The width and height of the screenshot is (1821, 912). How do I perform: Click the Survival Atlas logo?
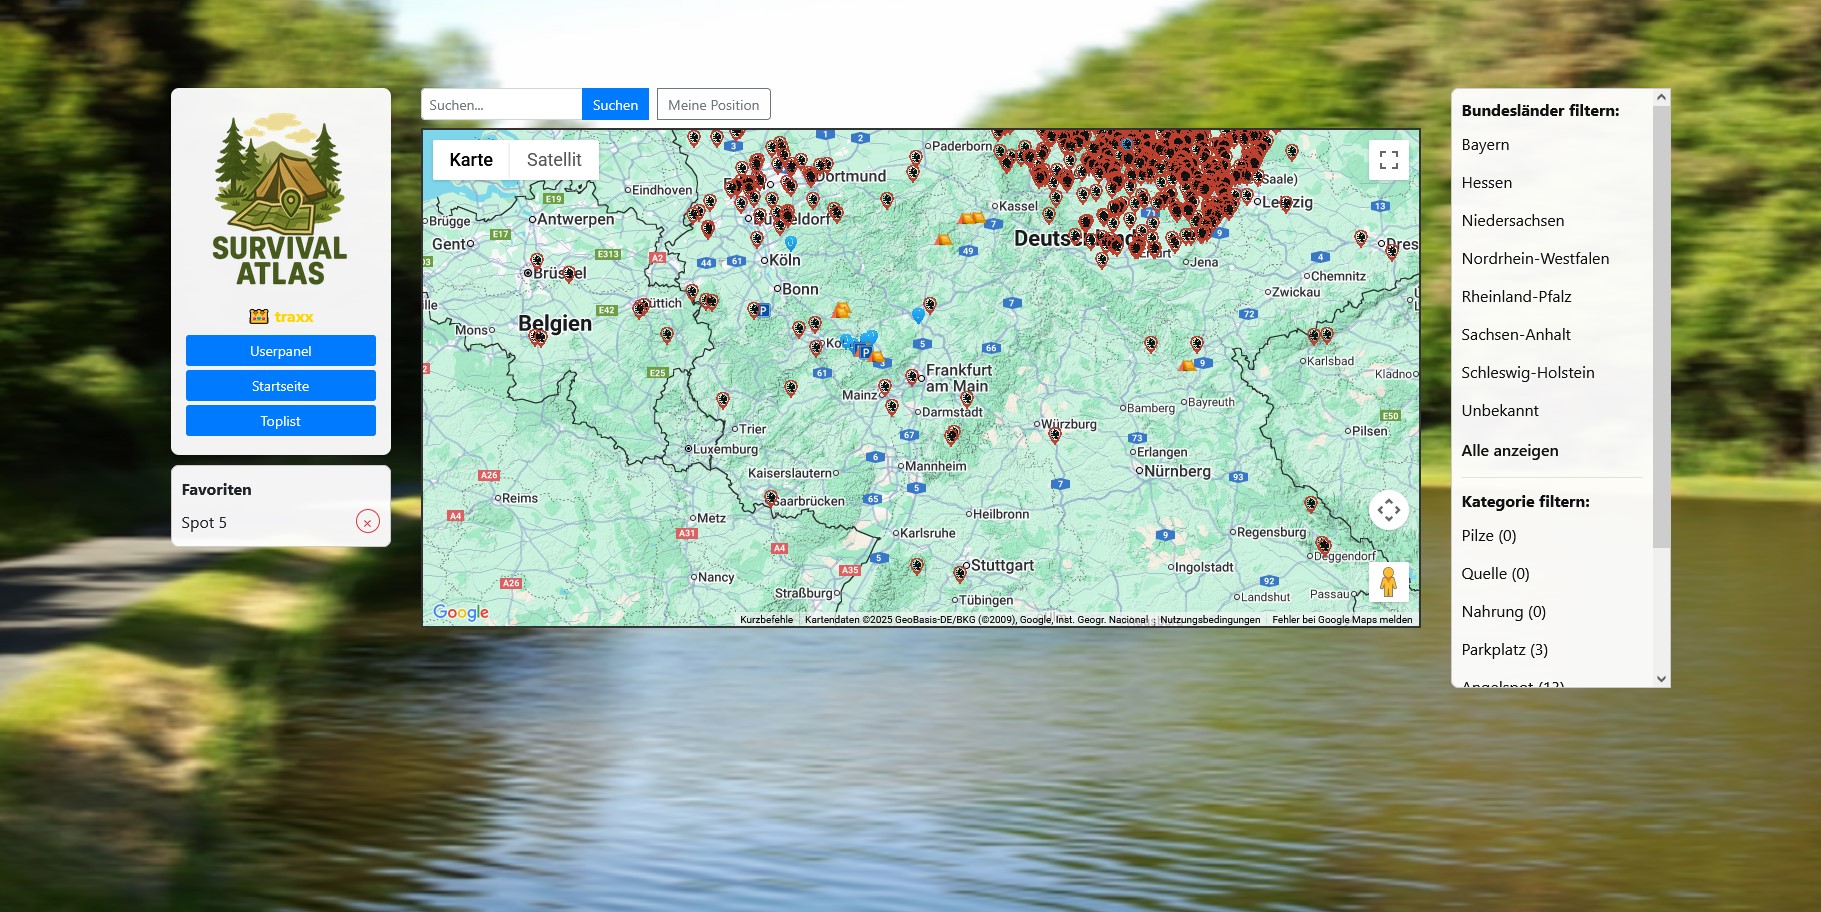click(280, 200)
